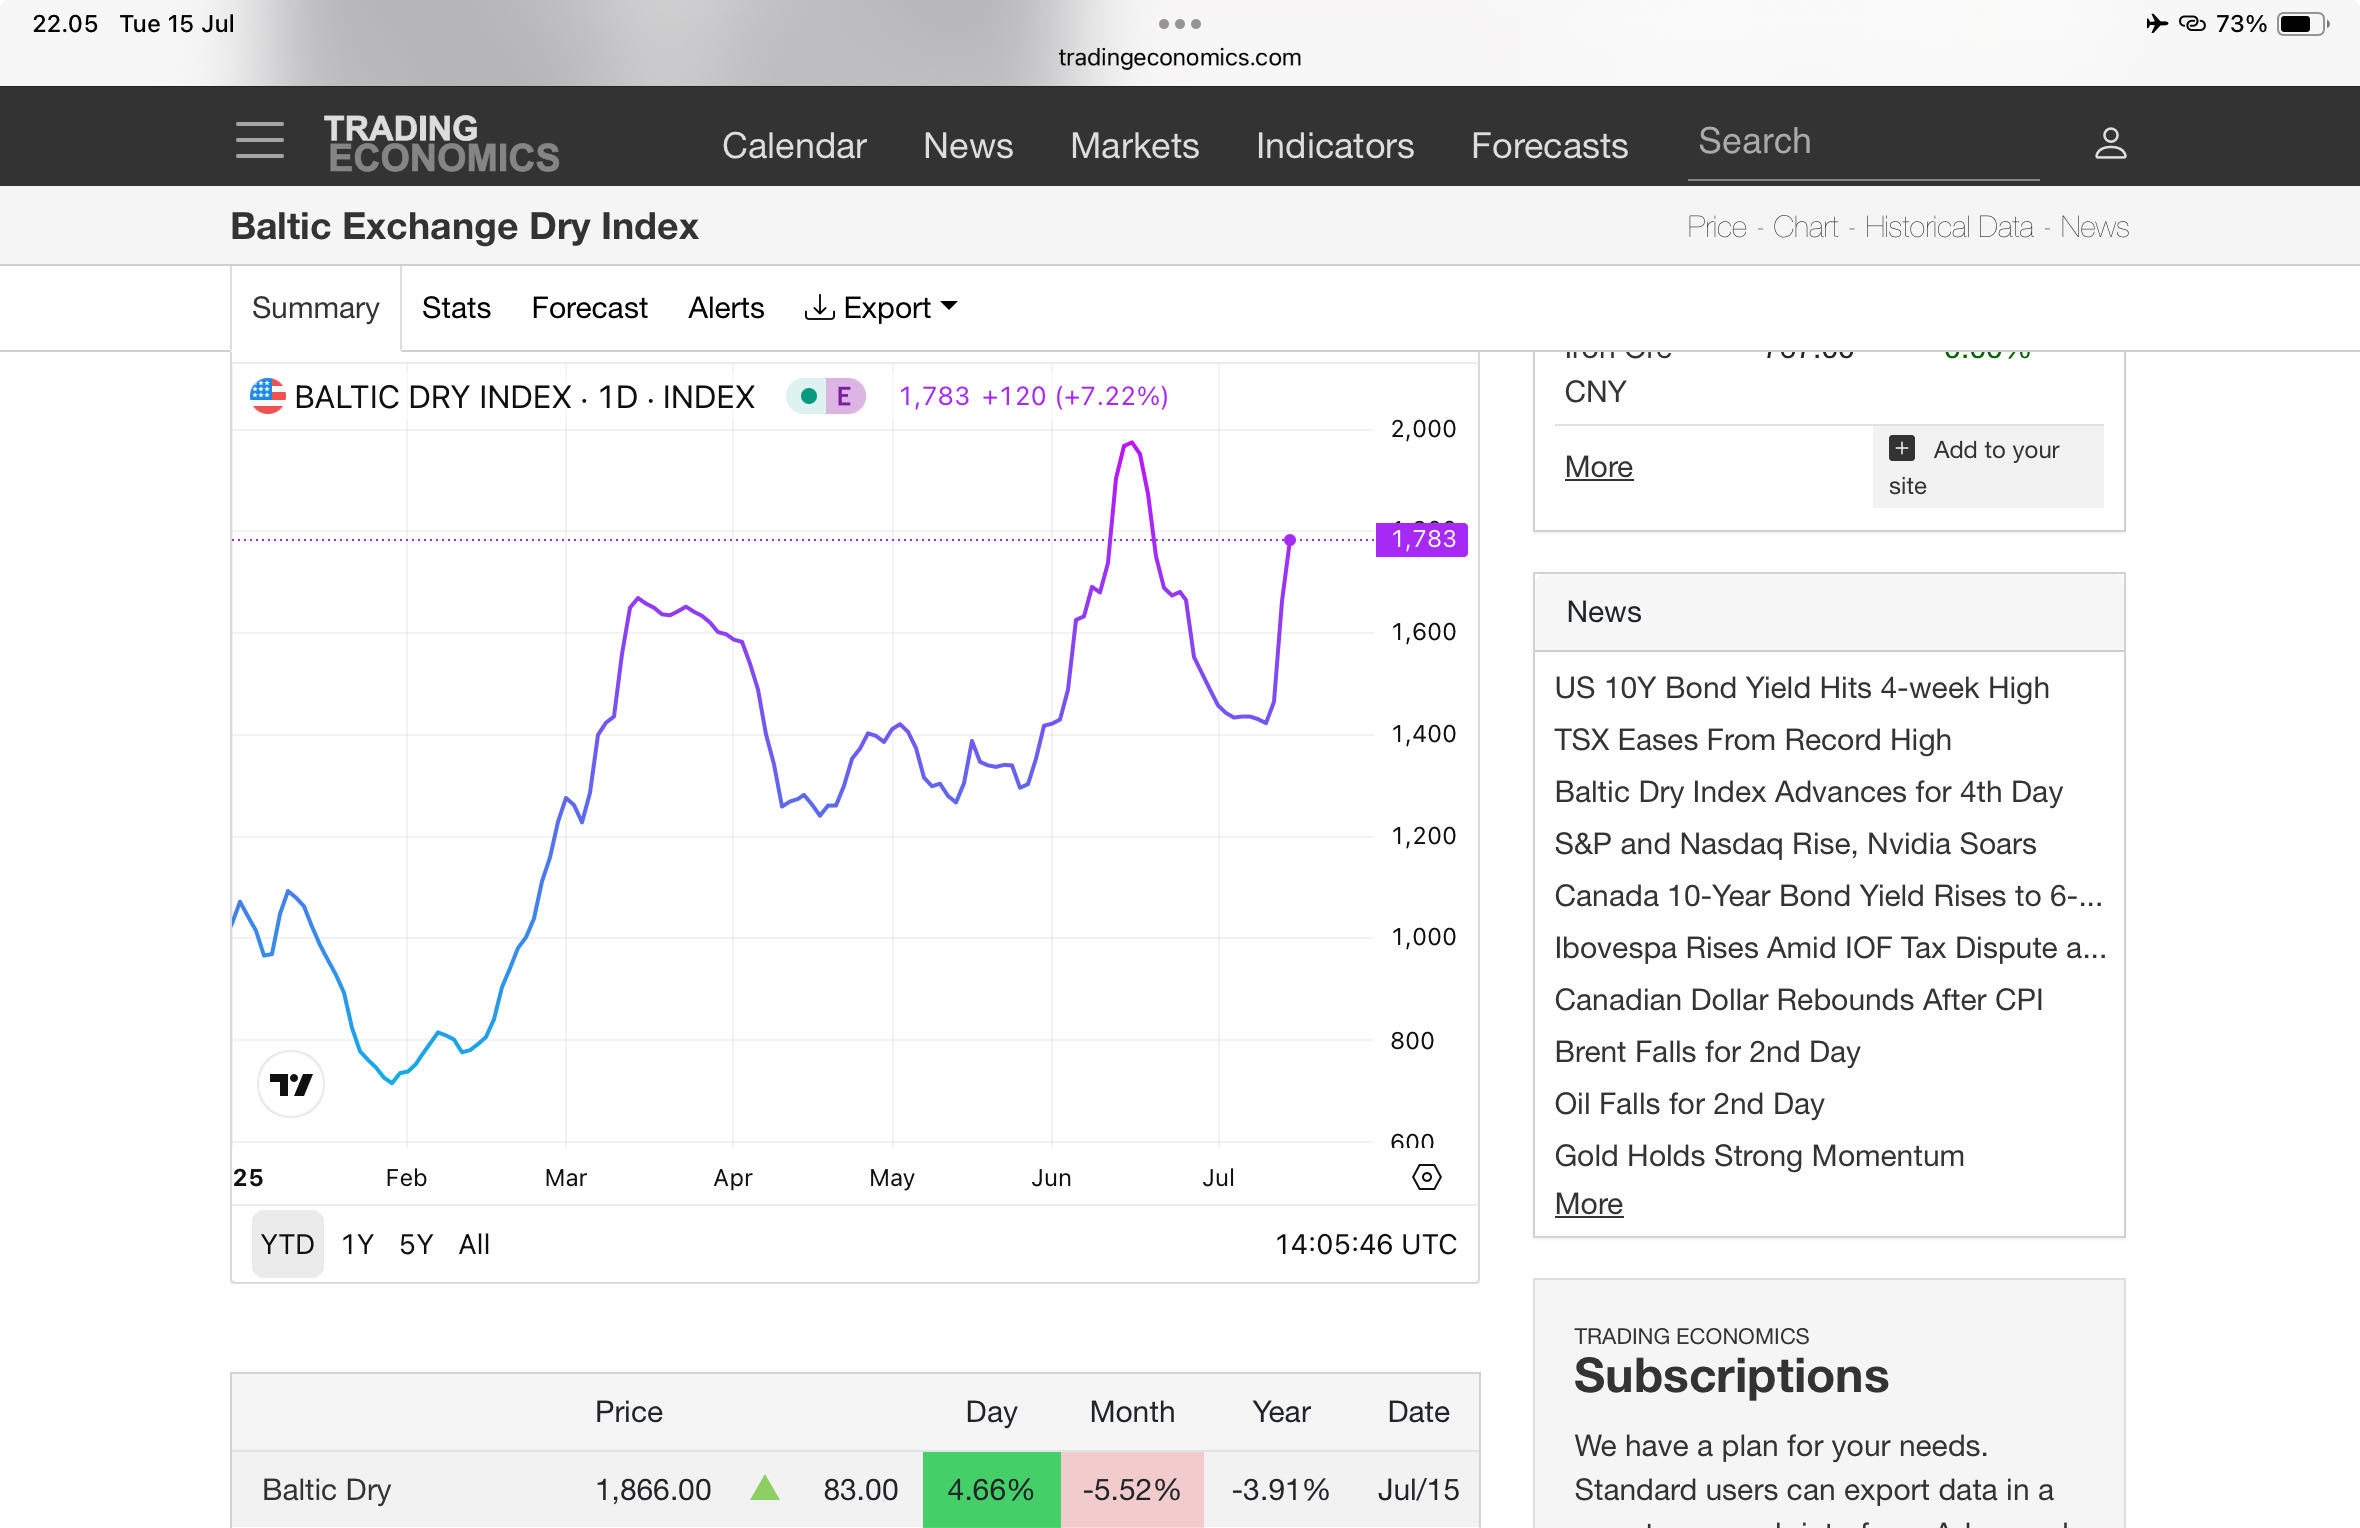Open Brent Falls for 2nd Day
2360x1528 pixels.
1707,1052
